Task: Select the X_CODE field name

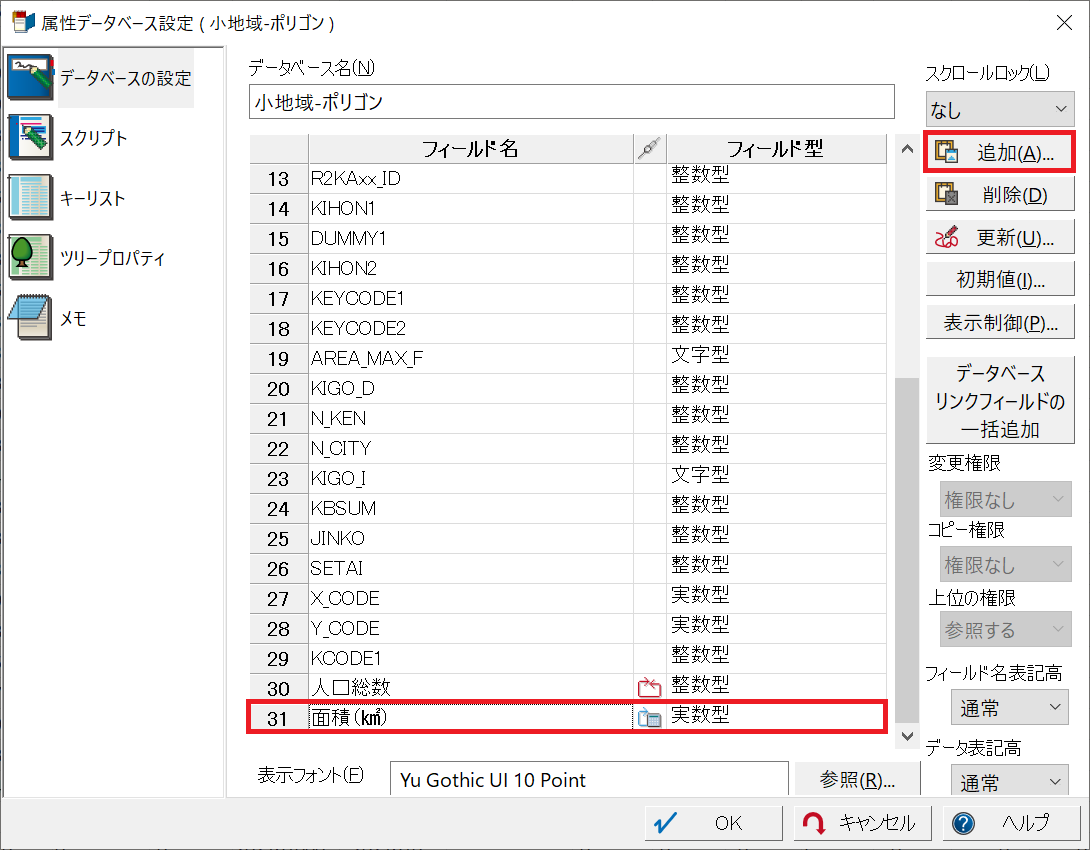Action: click(345, 598)
